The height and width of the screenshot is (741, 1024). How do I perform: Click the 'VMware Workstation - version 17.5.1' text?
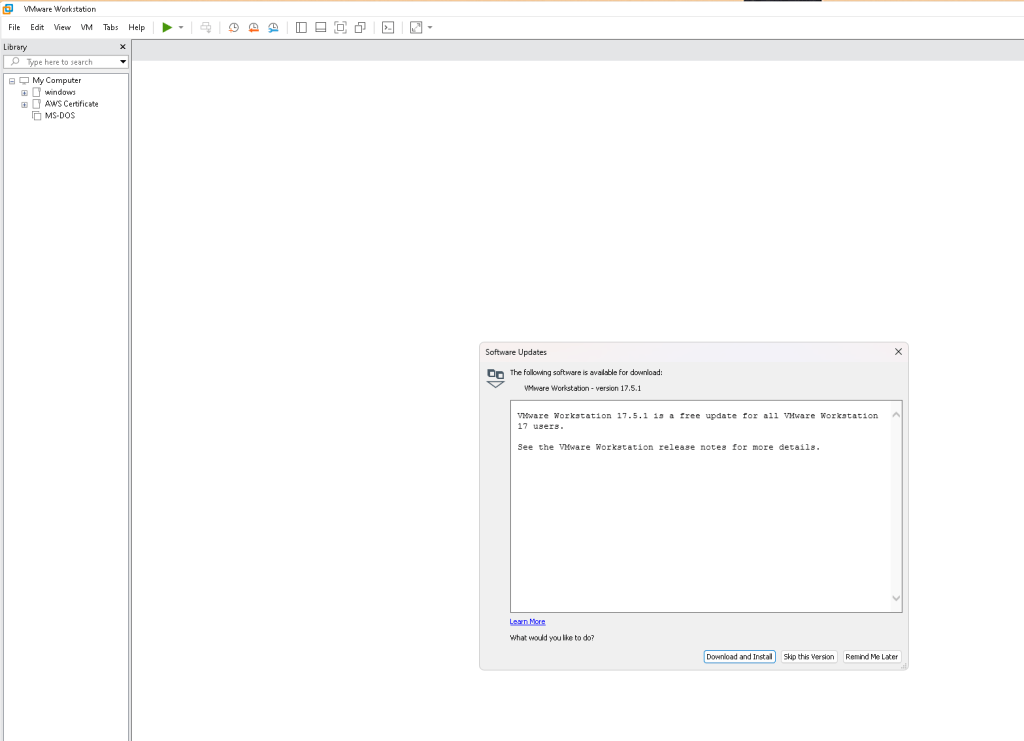[582, 388]
